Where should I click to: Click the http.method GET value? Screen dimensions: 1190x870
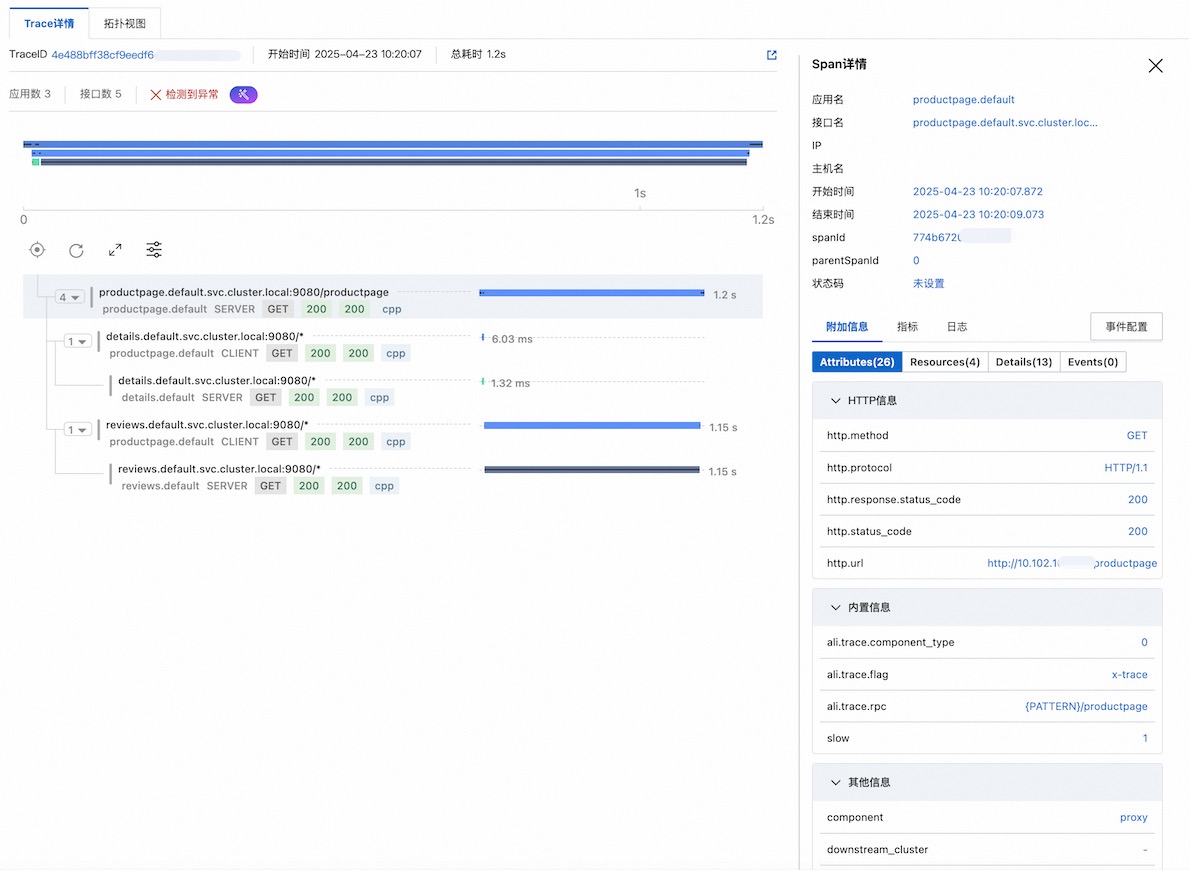pyautogui.click(x=1137, y=436)
